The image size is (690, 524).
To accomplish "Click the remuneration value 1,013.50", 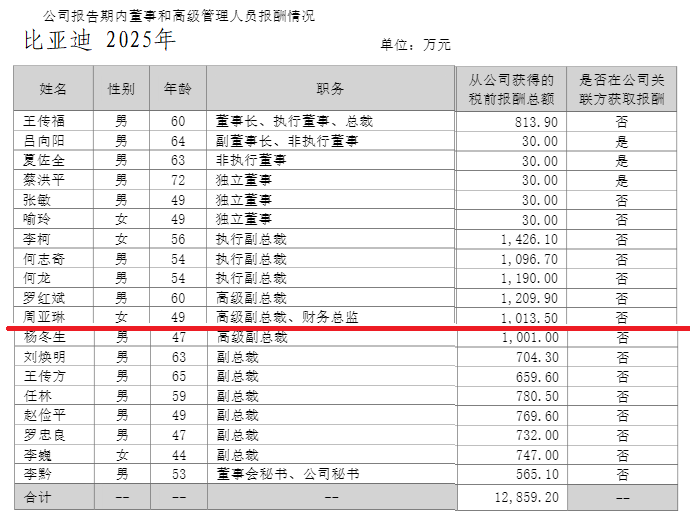I will click(529, 318).
